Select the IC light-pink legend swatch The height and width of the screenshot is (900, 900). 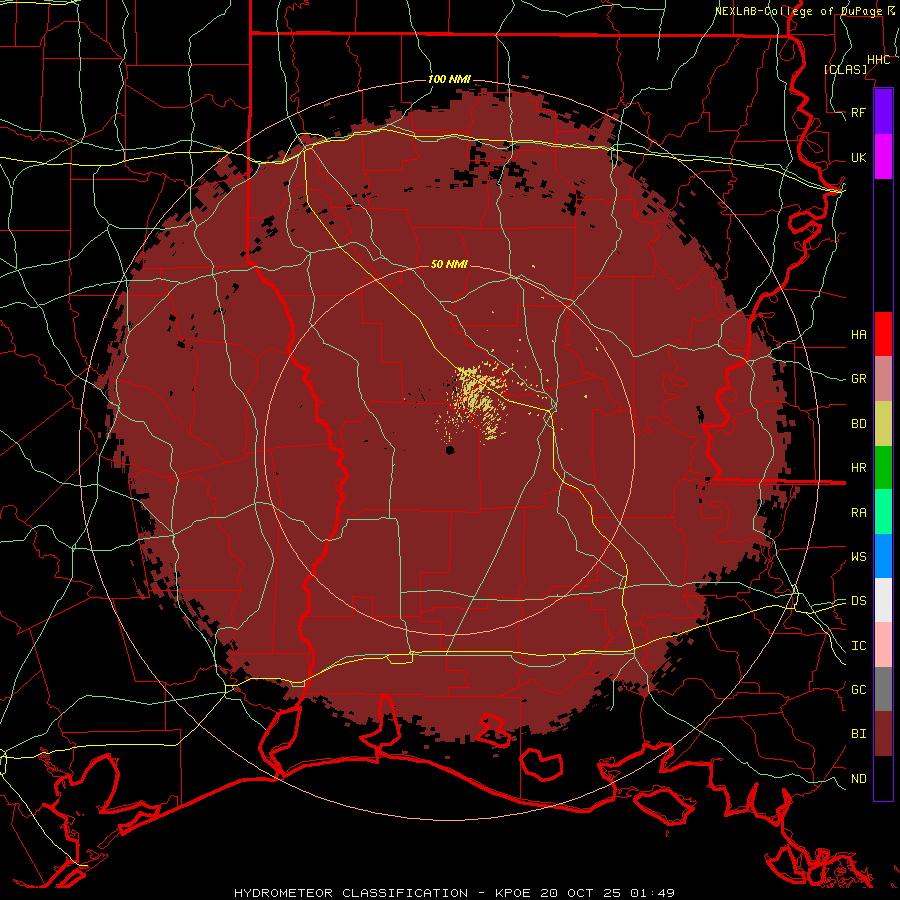[x=883, y=645]
